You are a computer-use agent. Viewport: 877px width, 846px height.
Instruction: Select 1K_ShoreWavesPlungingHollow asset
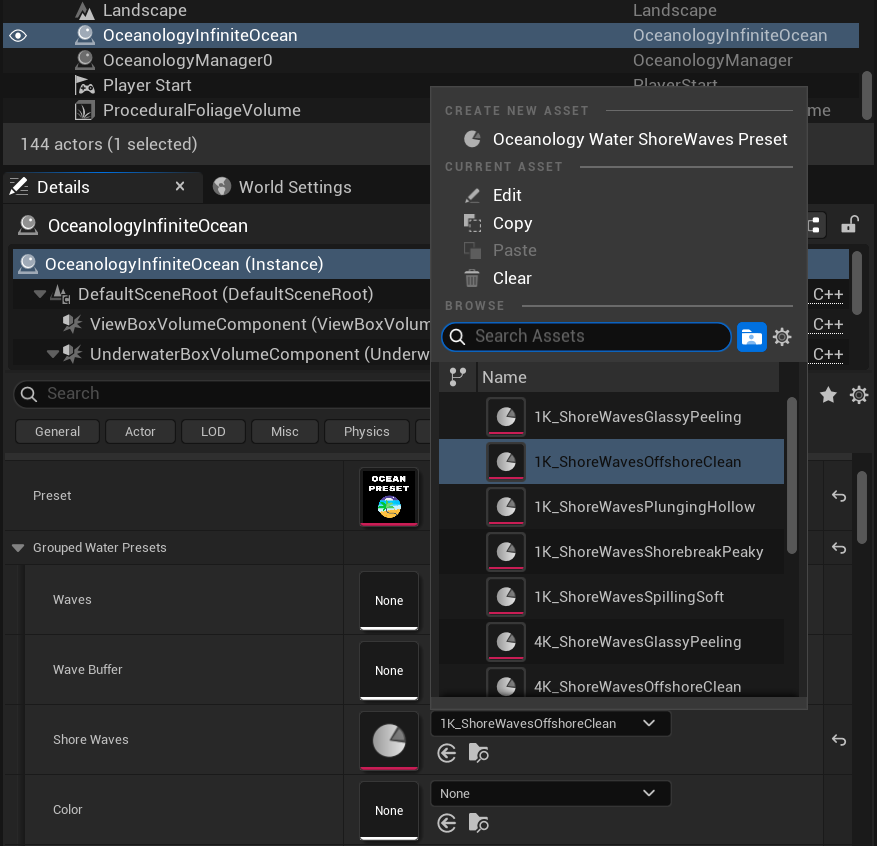point(644,507)
